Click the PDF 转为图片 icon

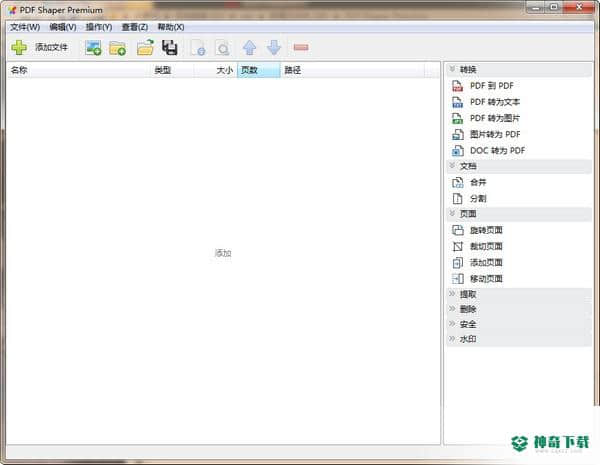(458, 118)
